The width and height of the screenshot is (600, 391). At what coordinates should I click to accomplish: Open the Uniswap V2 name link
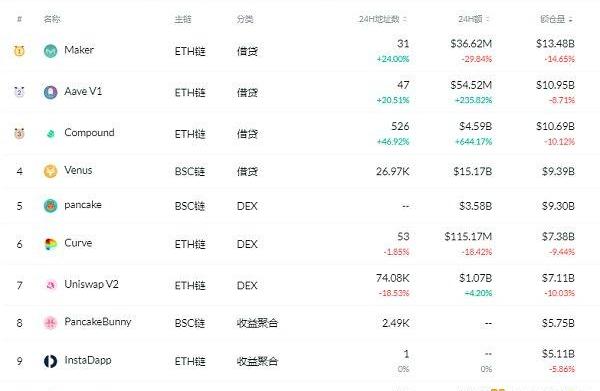91,284
